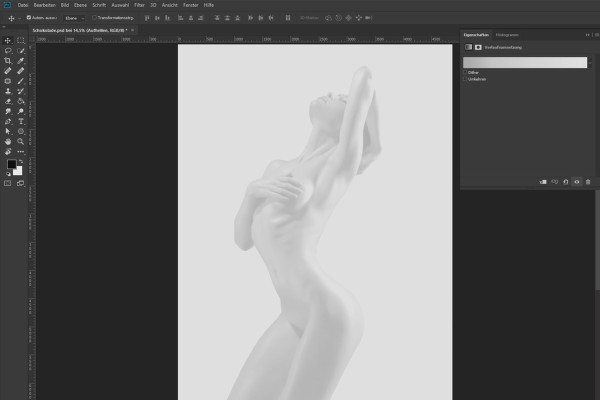Select the gradient map adjustment icon
Screen dimensions: 600x400
coord(468,47)
